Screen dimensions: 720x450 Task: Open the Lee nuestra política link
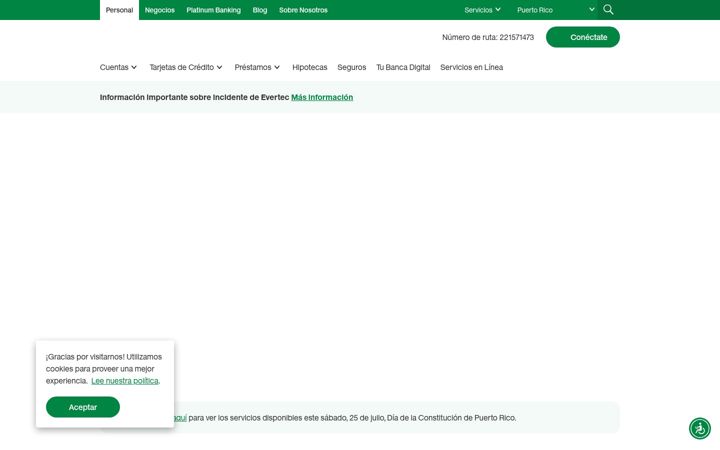click(x=125, y=381)
